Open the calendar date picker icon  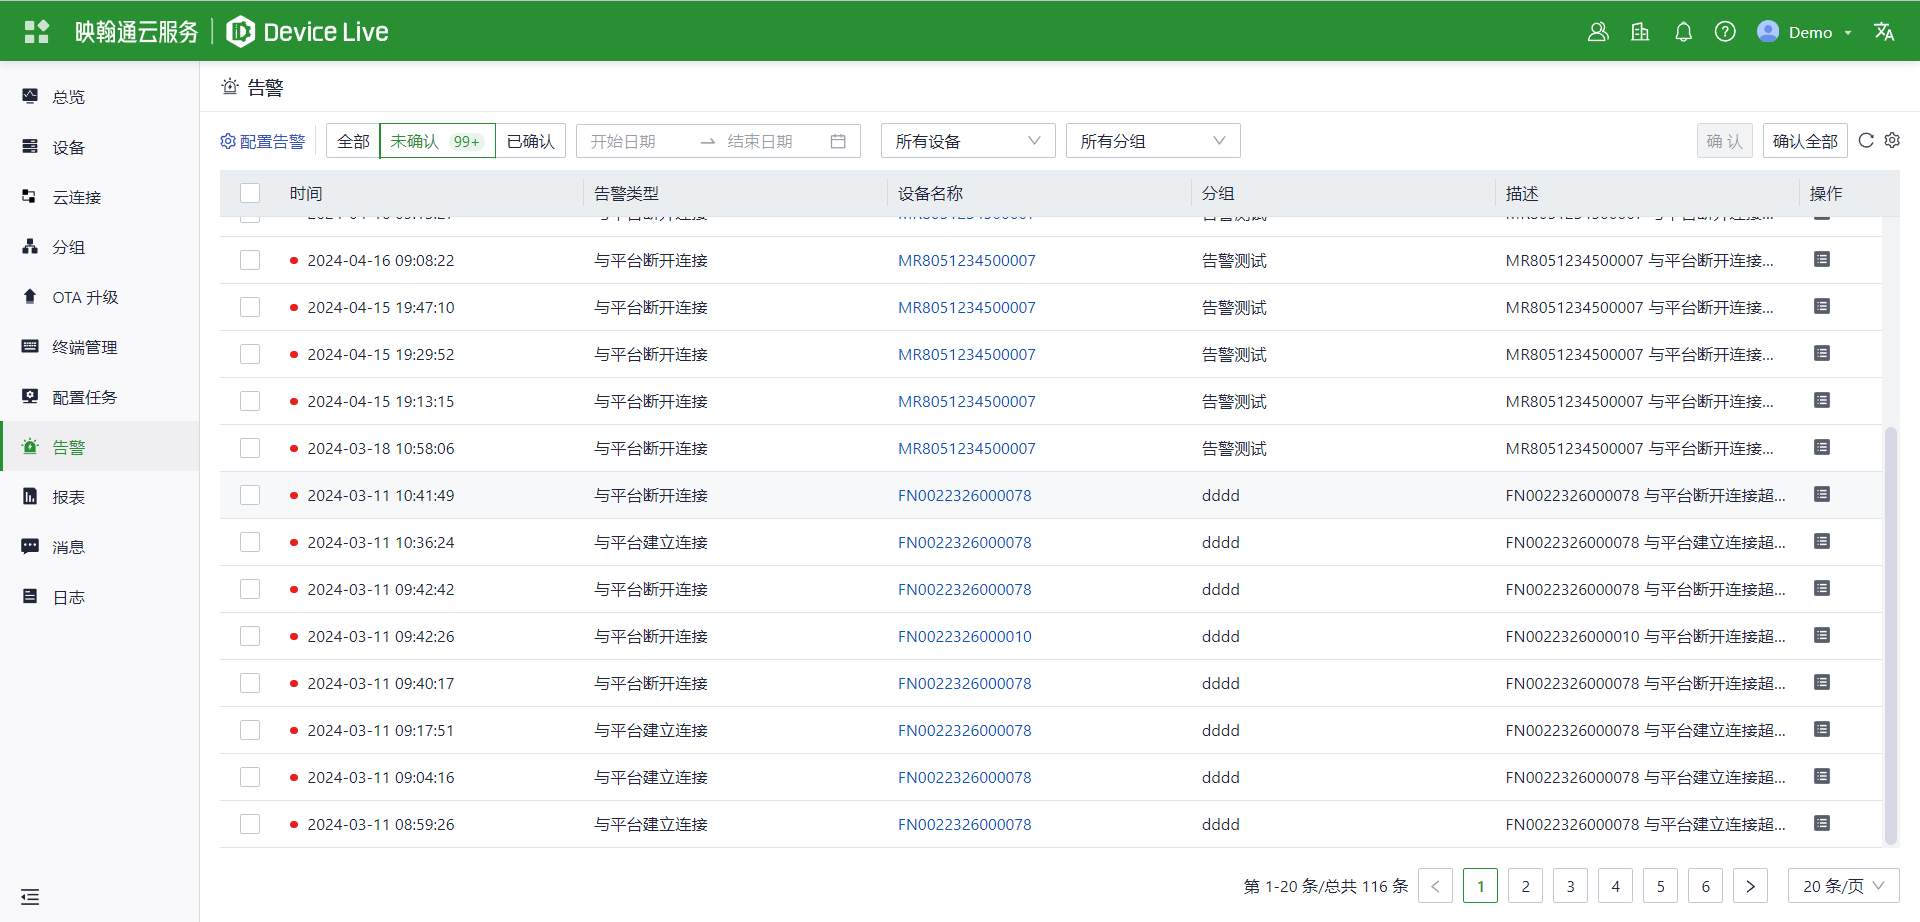coord(838,141)
